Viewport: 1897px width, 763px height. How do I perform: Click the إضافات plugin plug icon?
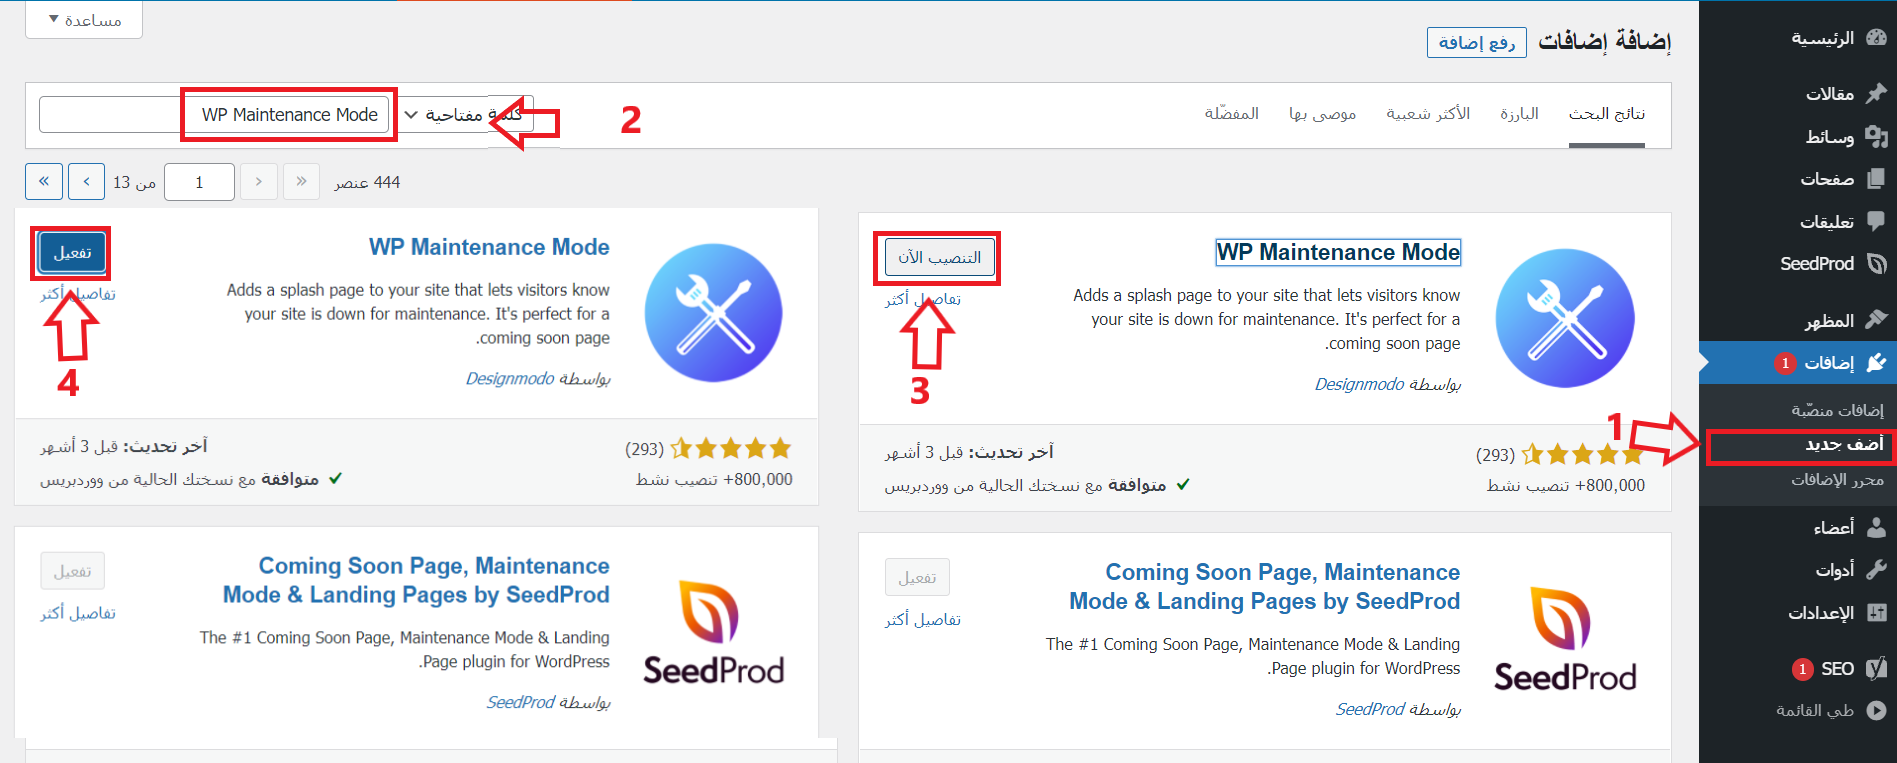[1876, 362]
